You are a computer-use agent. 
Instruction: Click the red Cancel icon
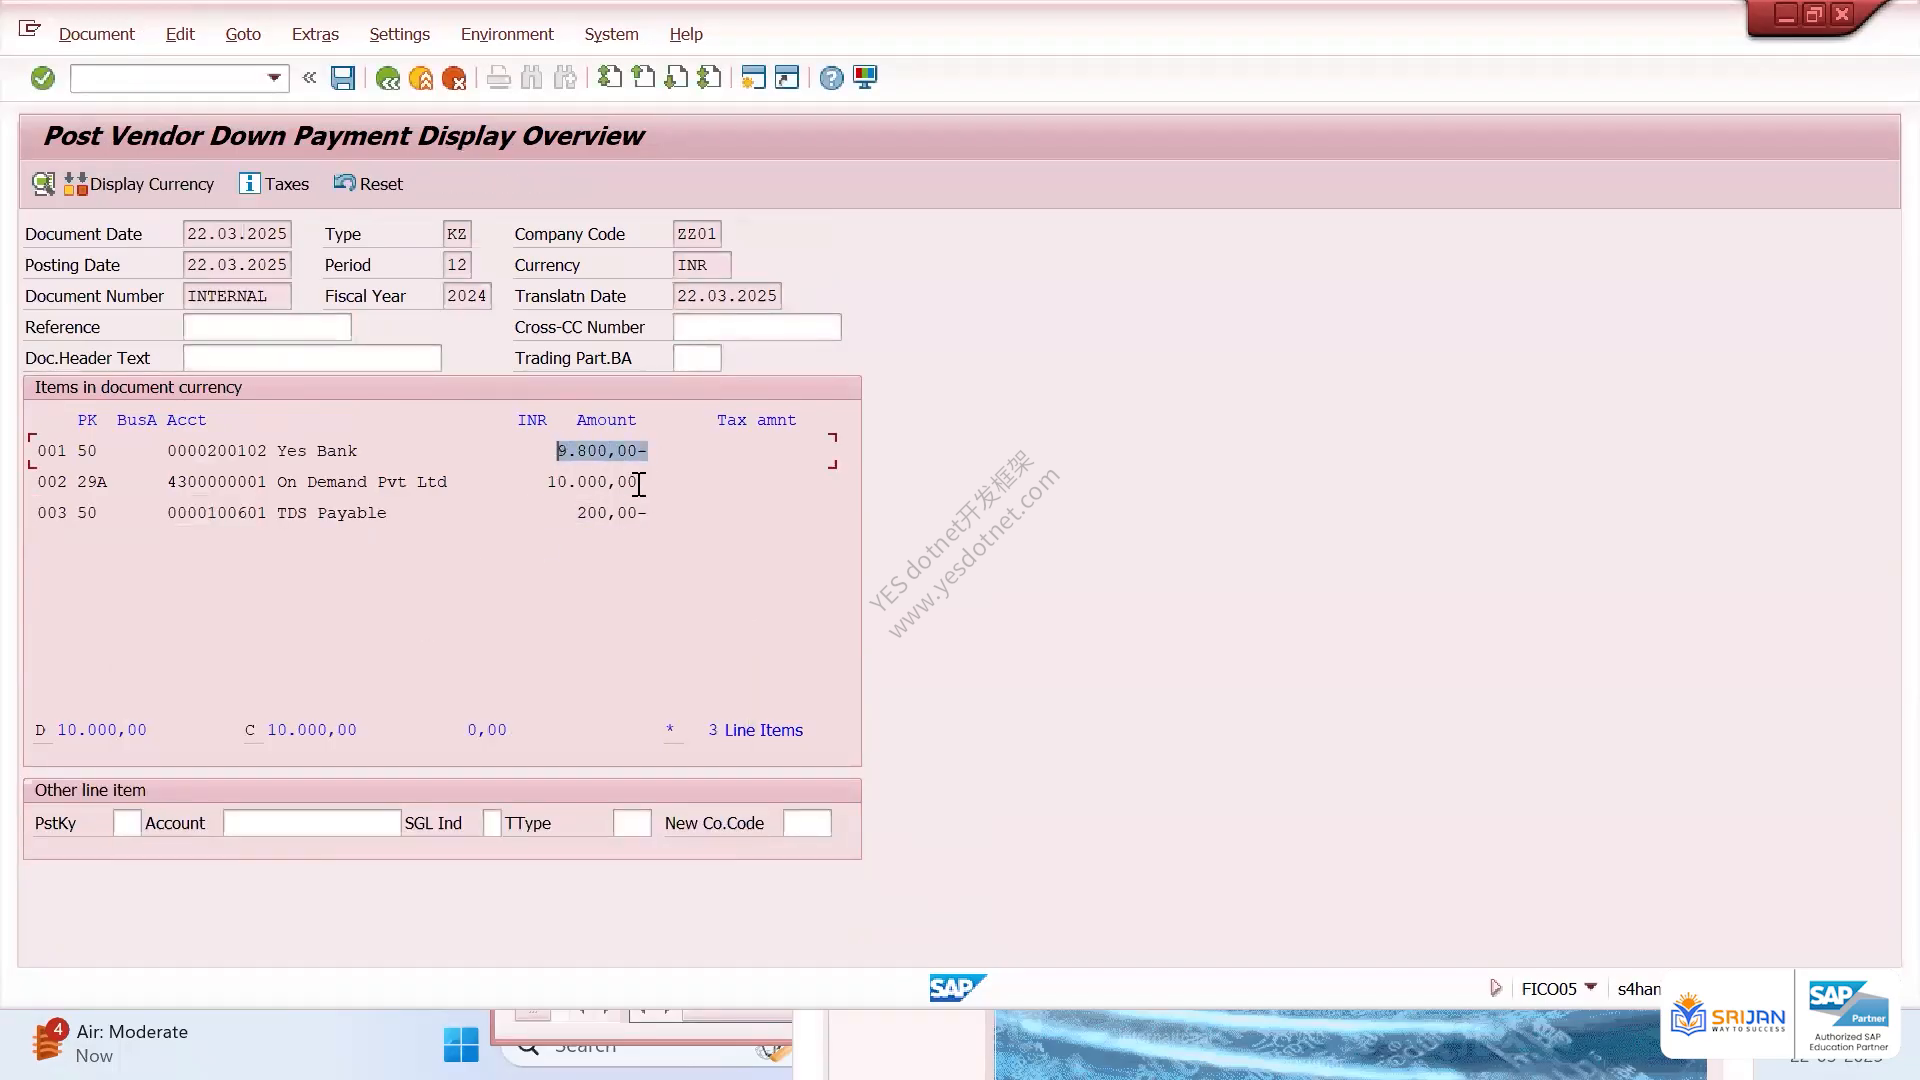coord(454,78)
